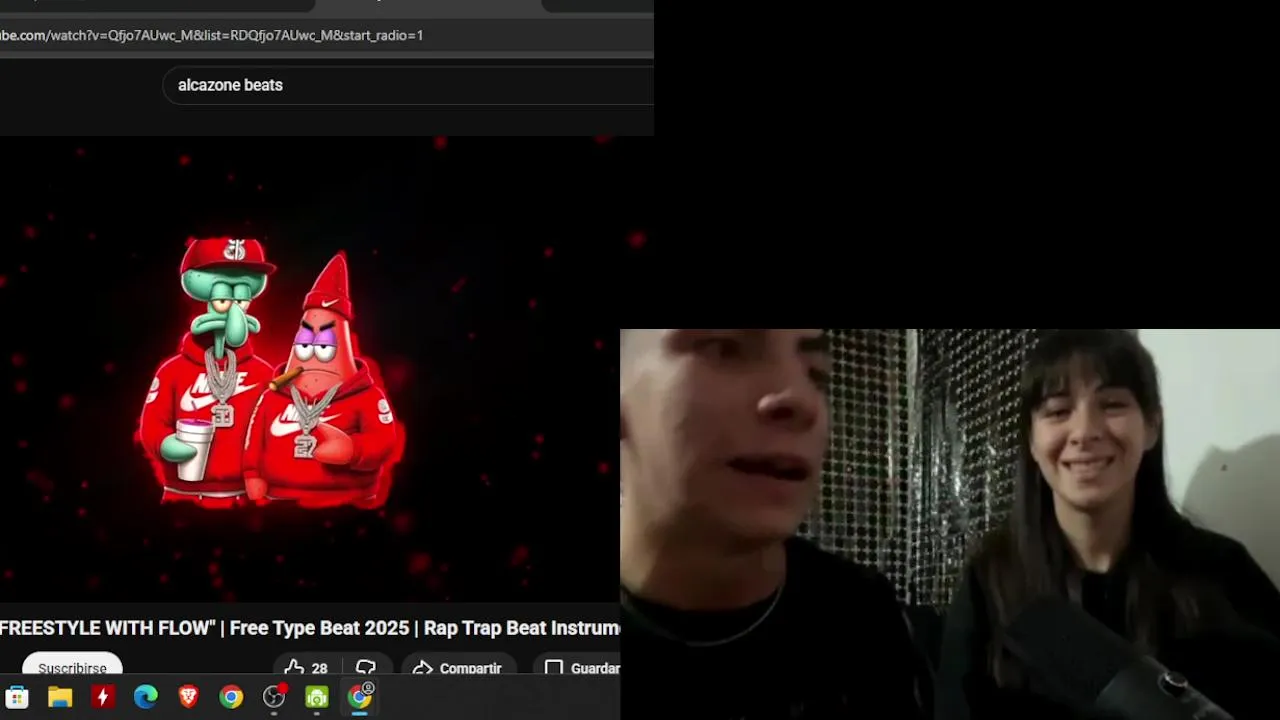Open the green Android emulator app
This screenshot has width=1280, height=720.
point(317,697)
